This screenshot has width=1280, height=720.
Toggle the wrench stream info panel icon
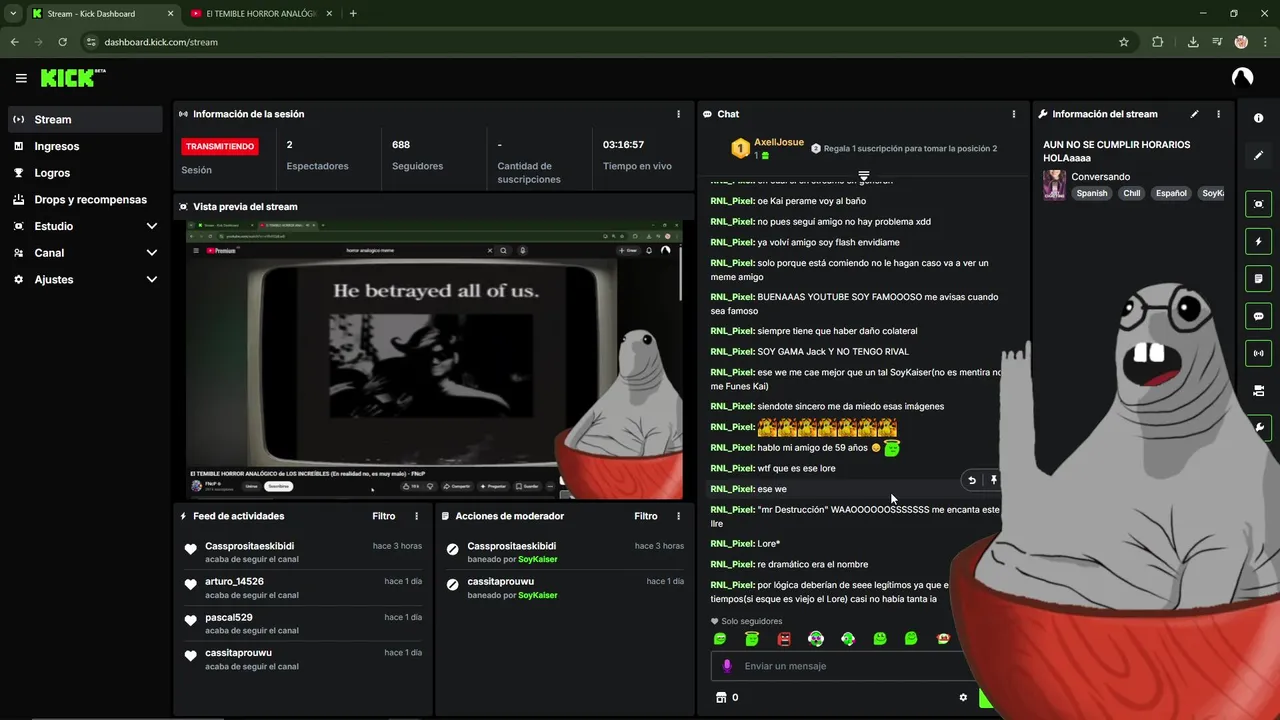[1258, 427]
